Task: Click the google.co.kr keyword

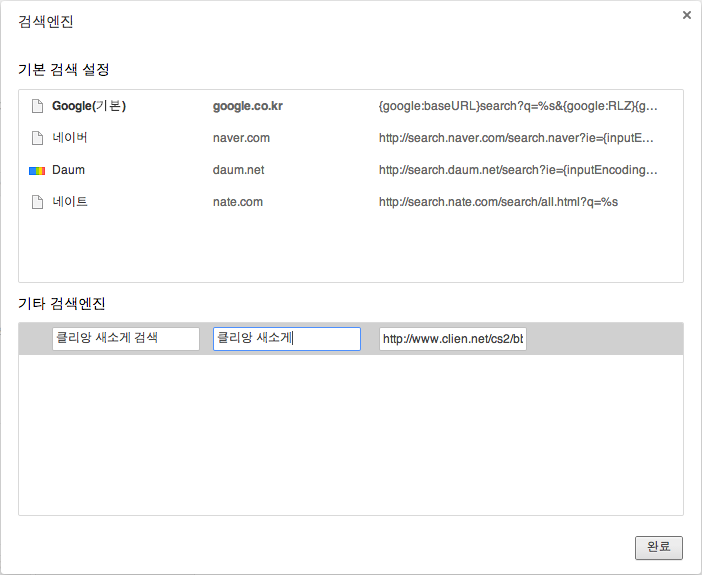Action: pyautogui.click(x=248, y=106)
